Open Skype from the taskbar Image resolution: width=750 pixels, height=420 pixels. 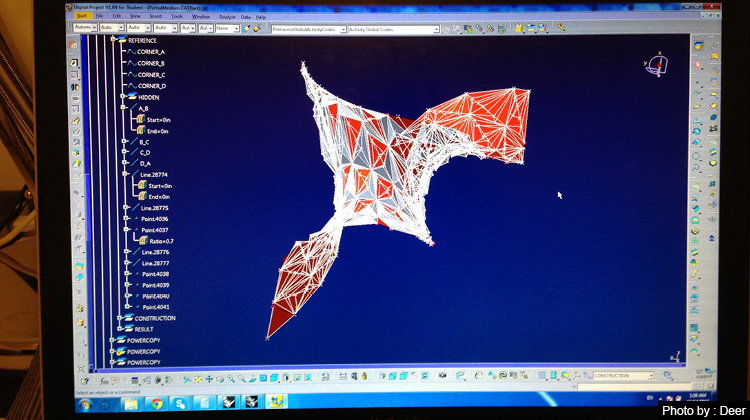[x=180, y=404]
